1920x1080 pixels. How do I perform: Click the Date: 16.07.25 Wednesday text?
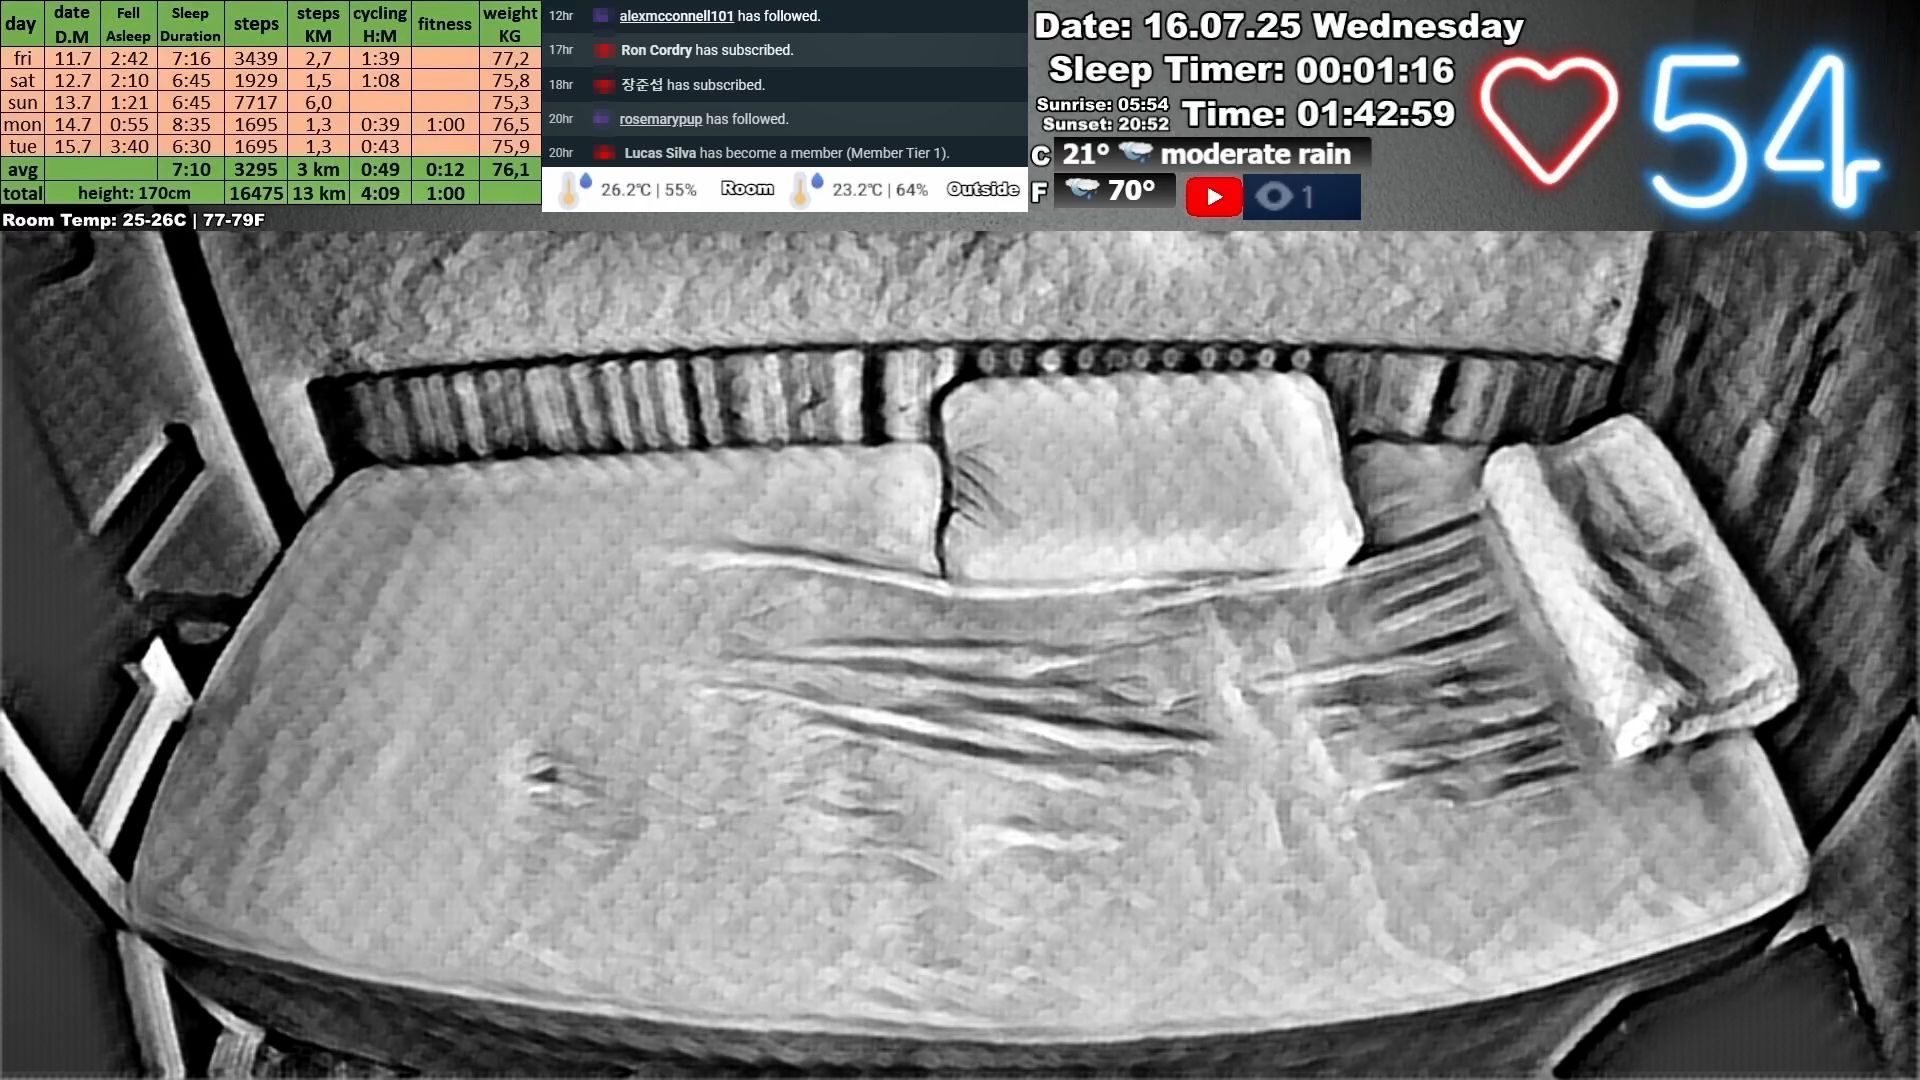click(1278, 26)
